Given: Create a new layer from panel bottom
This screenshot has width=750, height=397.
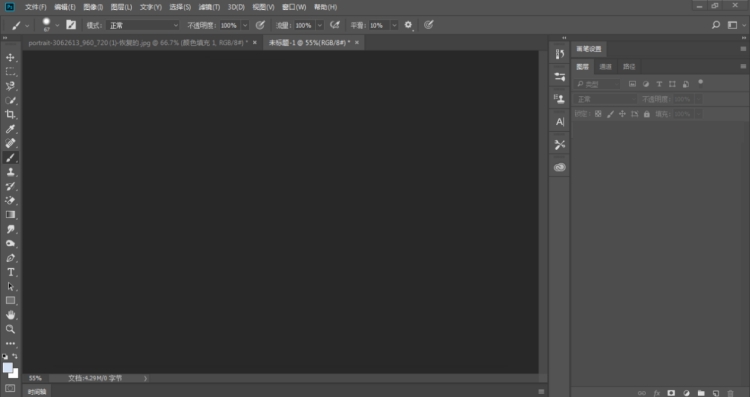Looking at the screenshot, I should pos(716,393).
